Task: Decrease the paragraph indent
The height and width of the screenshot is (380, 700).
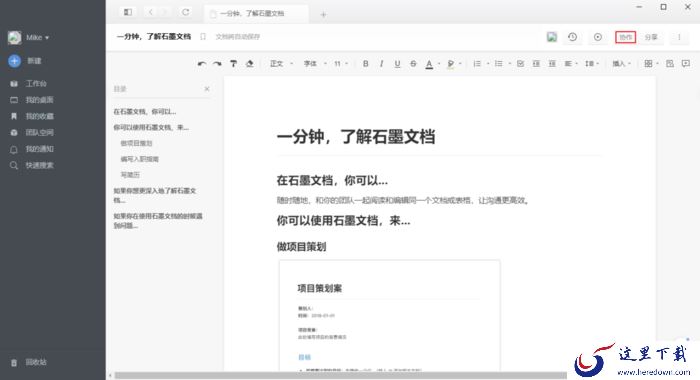Action: (x=536, y=64)
